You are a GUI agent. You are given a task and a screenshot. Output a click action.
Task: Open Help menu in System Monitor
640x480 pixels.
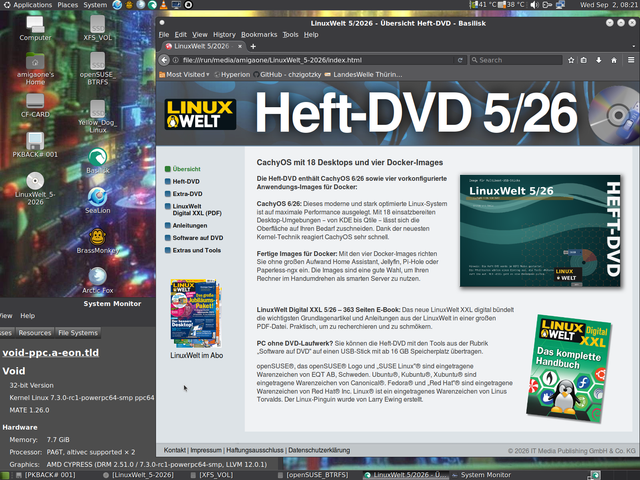coord(27,316)
